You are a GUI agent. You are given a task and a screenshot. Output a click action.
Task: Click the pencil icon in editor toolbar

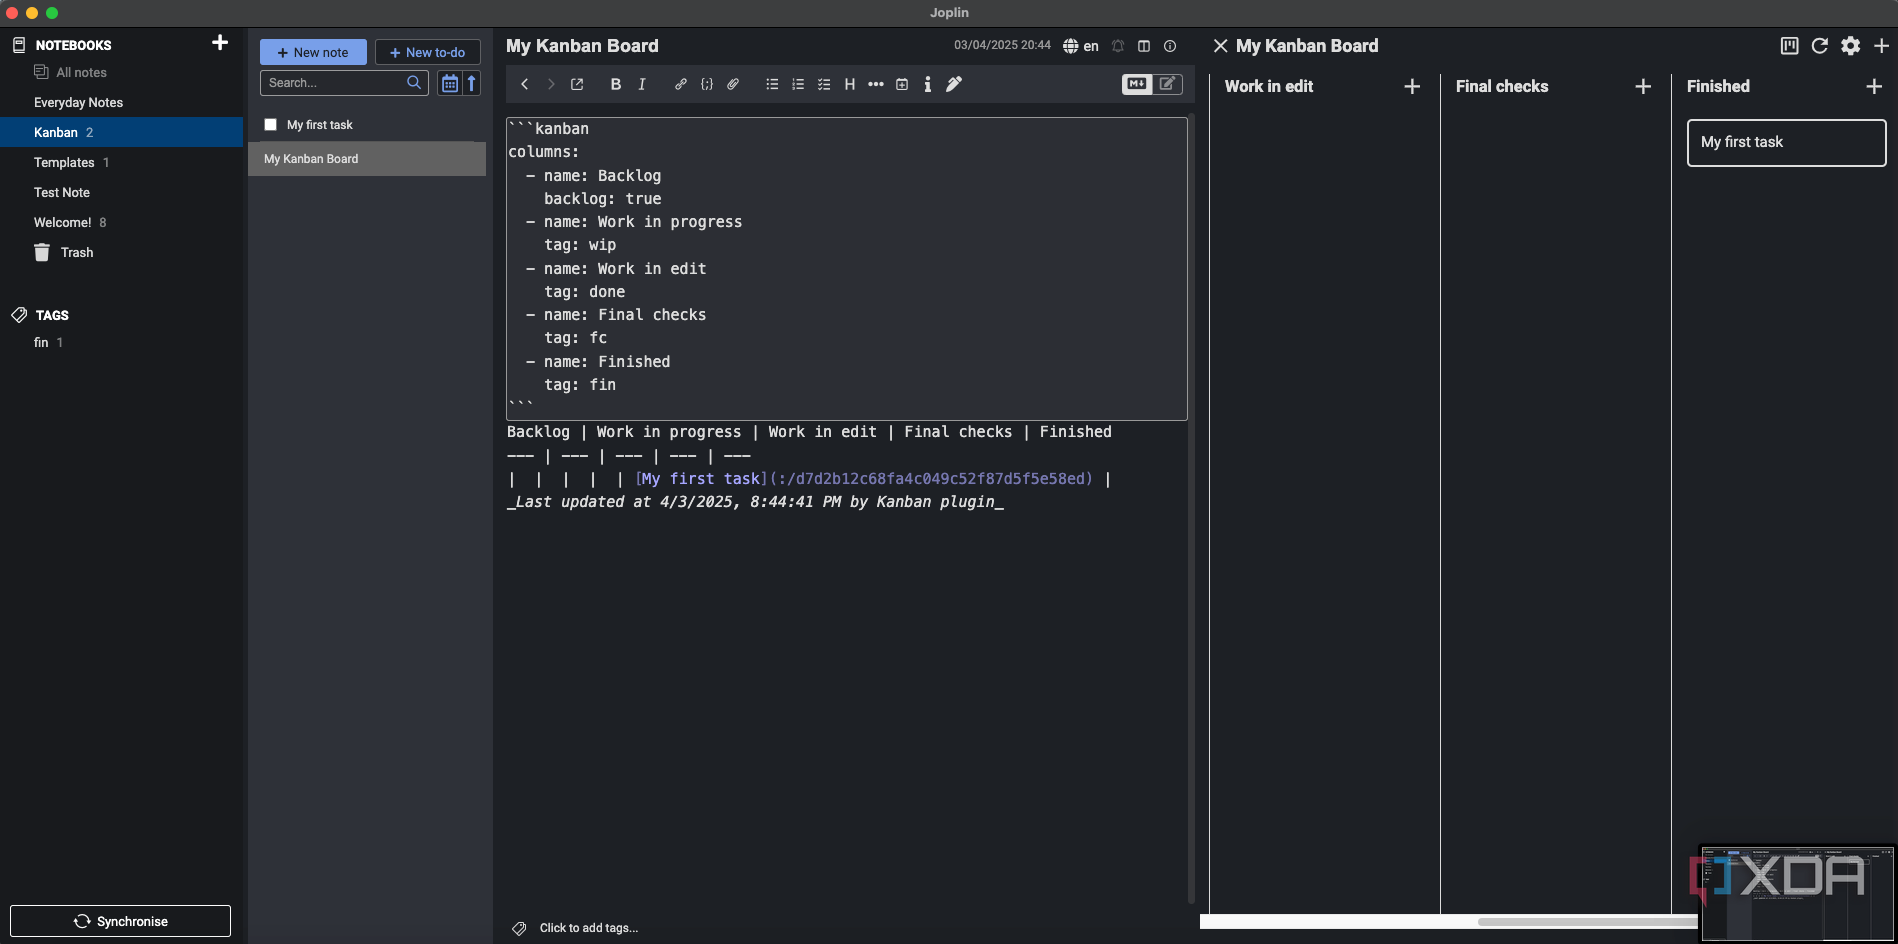tap(954, 84)
